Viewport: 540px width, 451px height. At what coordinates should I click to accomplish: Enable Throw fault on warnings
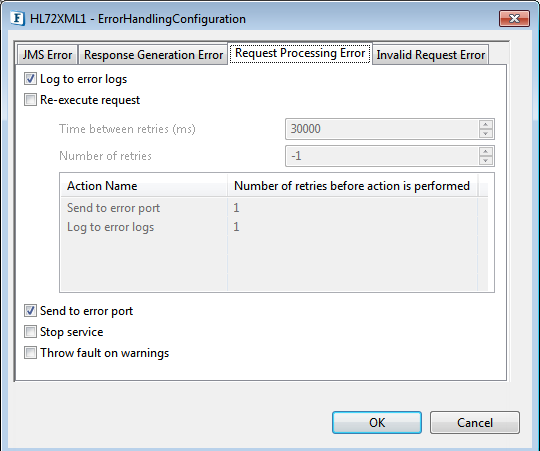[x=30, y=353]
